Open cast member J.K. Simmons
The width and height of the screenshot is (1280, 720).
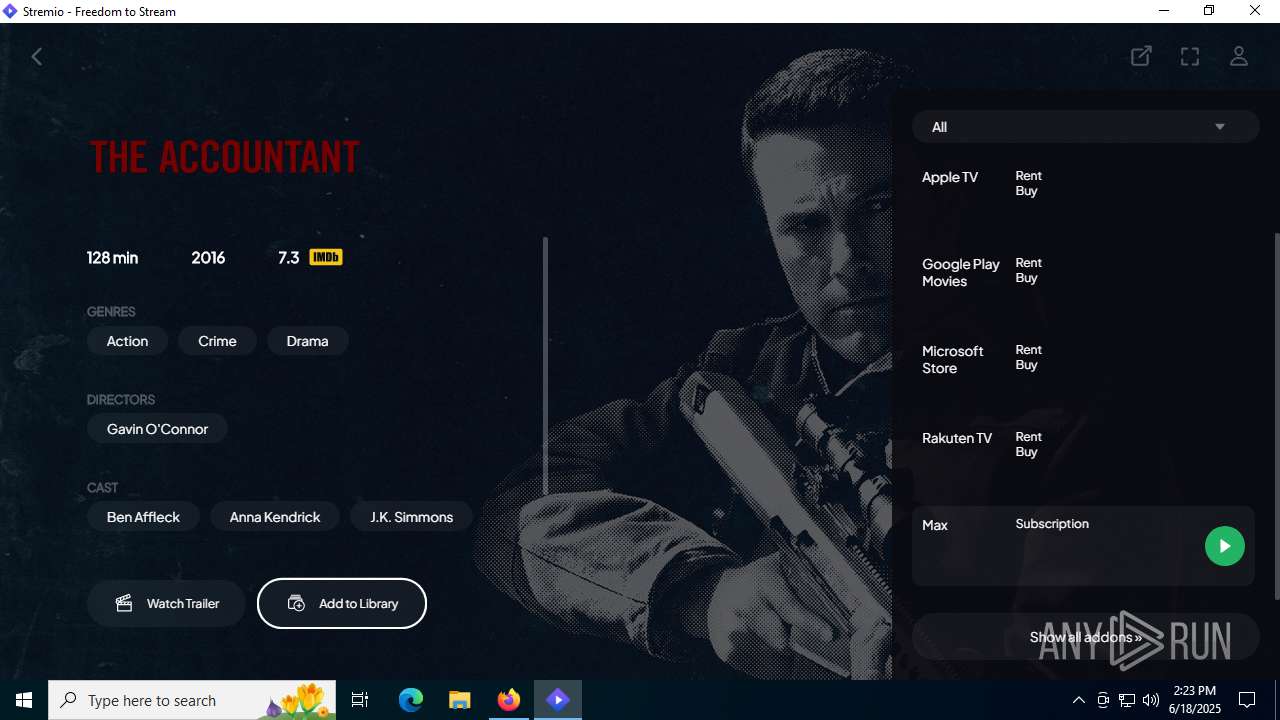pyautogui.click(x=411, y=517)
